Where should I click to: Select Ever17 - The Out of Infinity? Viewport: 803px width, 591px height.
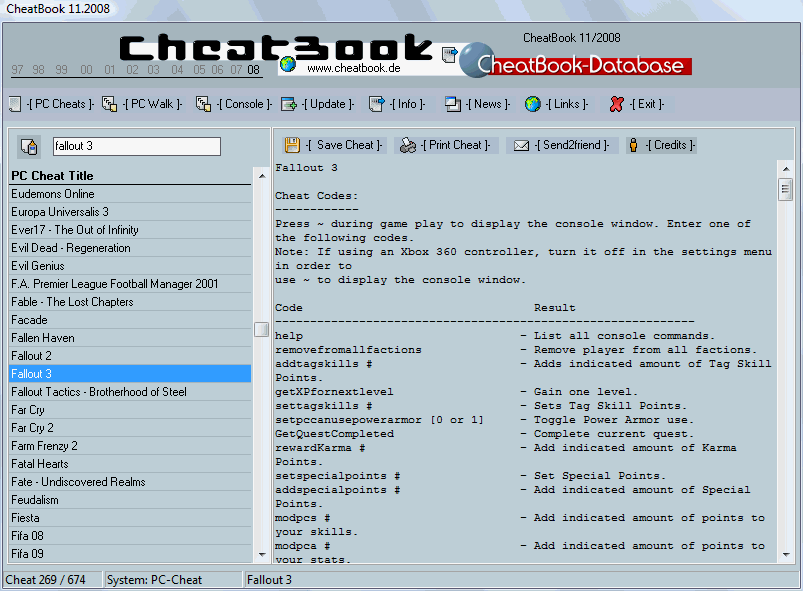pos(130,229)
